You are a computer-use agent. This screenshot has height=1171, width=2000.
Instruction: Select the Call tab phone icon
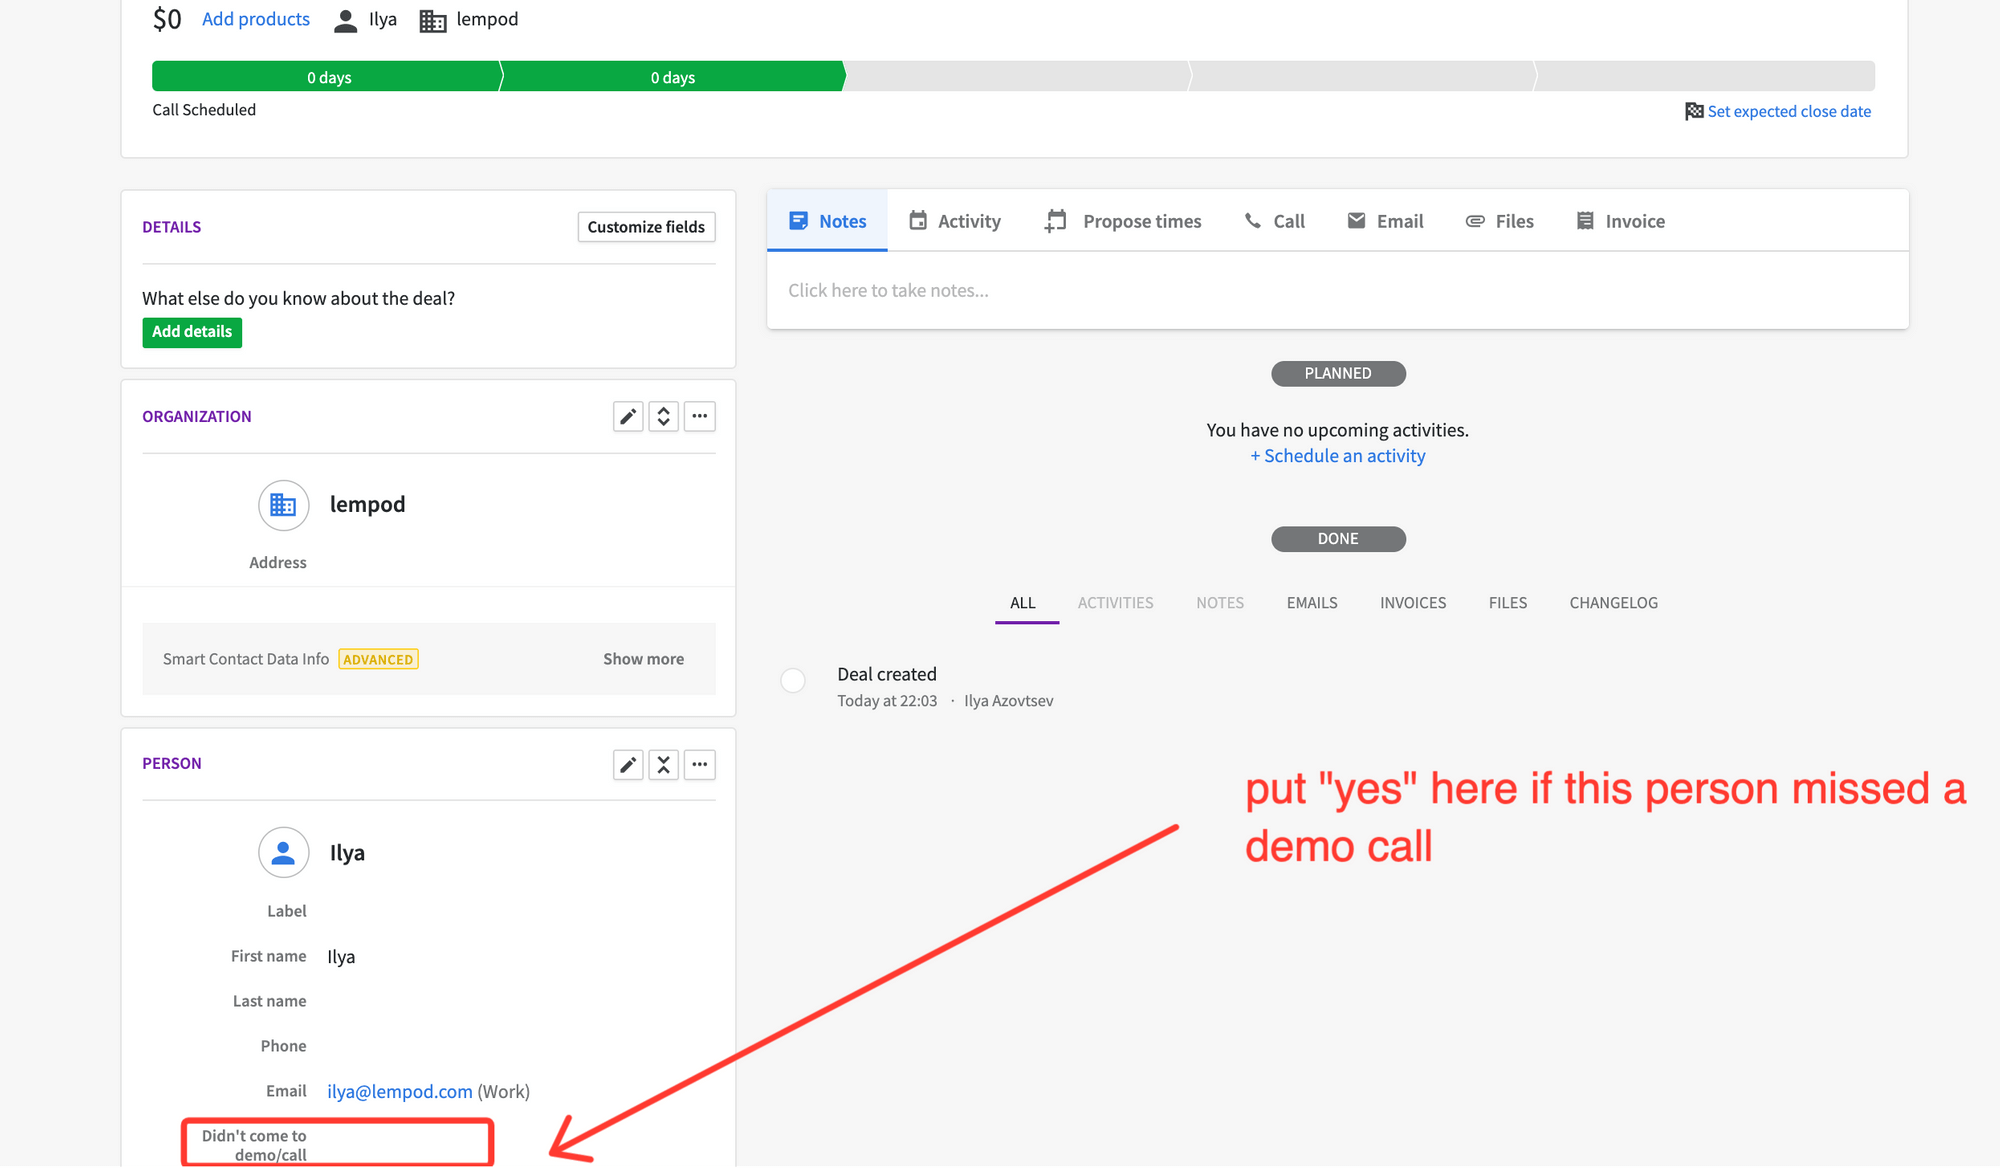click(1274, 220)
